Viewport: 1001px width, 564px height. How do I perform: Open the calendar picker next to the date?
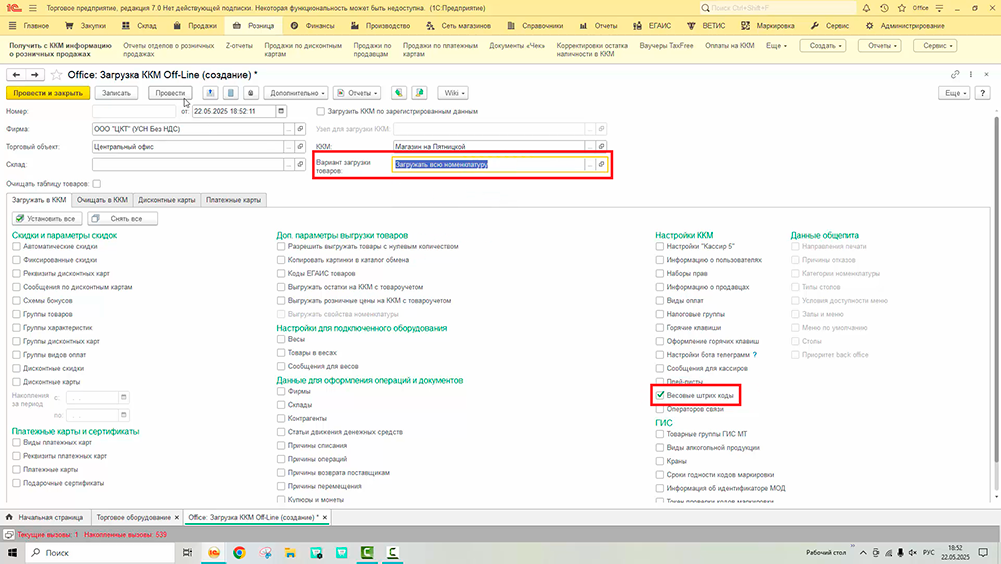pyautogui.click(x=281, y=111)
